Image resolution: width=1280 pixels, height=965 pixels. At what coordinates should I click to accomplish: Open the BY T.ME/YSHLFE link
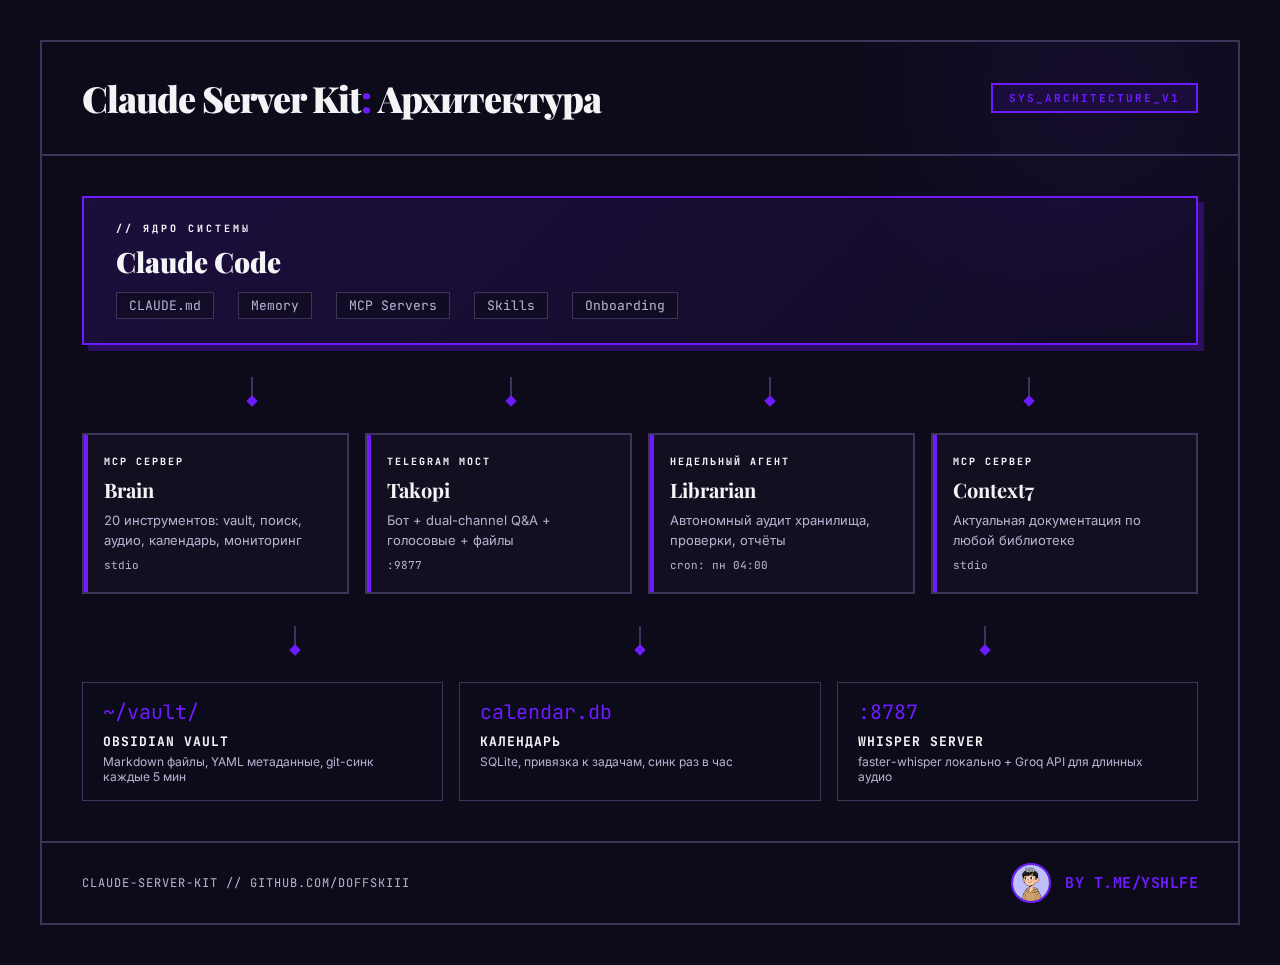[x=1131, y=883]
